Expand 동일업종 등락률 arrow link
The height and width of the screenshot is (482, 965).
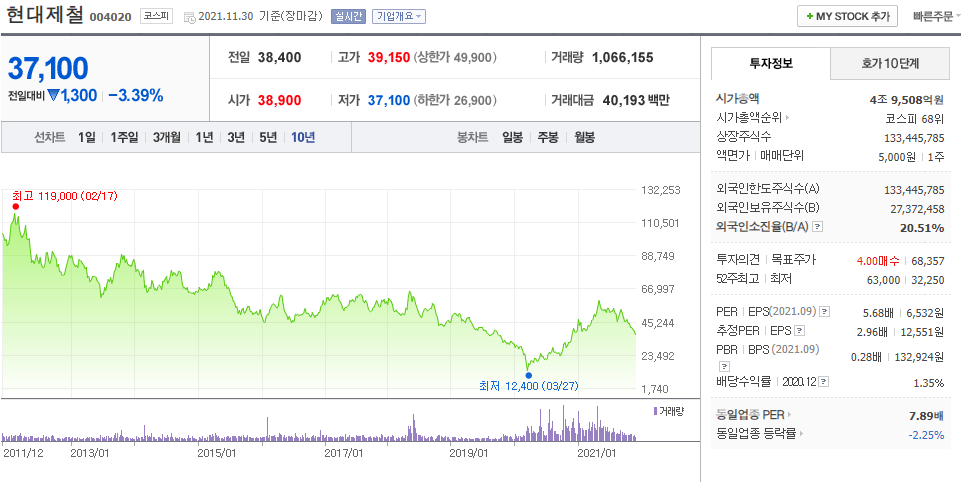coord(760,434)
